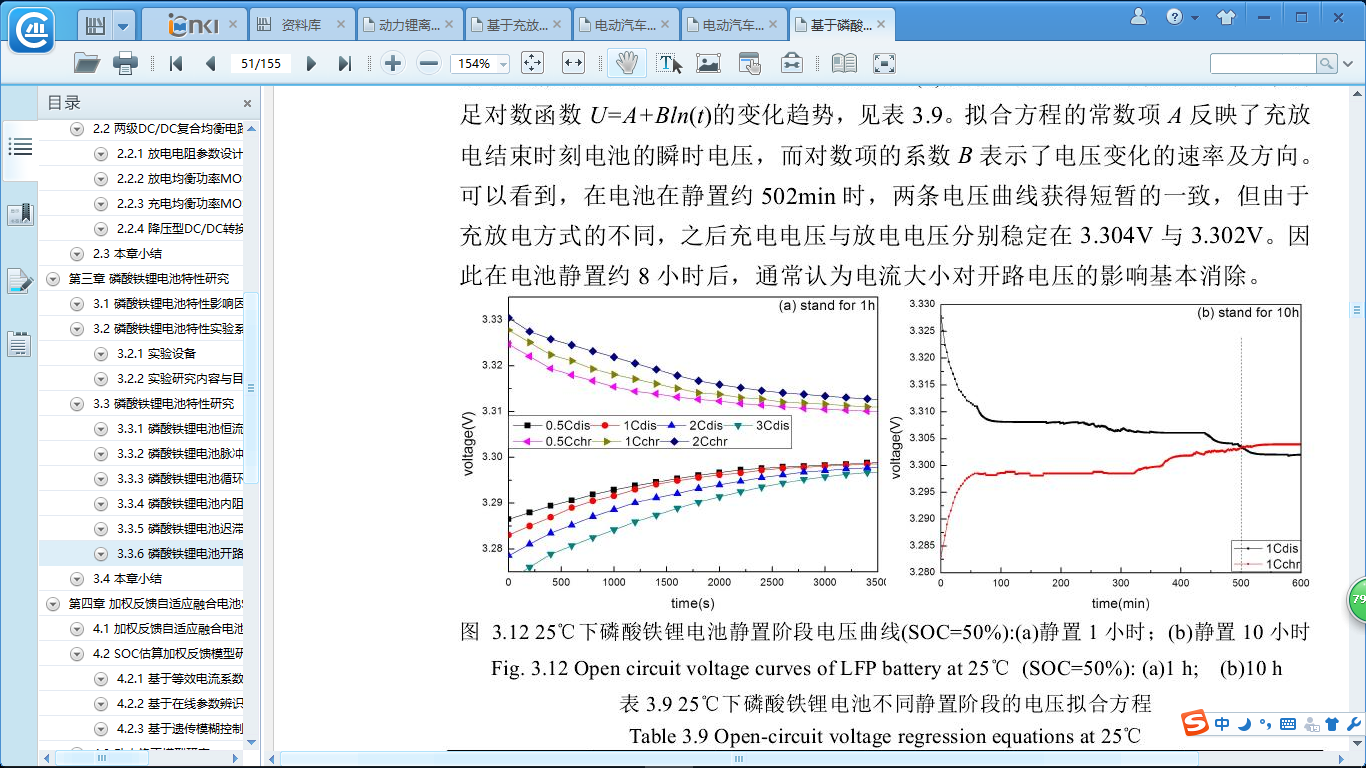Image resolution: width=1366 pixels, height=768 pixels.
Task: Click the zoom in plus button
Action: [393, 64]
